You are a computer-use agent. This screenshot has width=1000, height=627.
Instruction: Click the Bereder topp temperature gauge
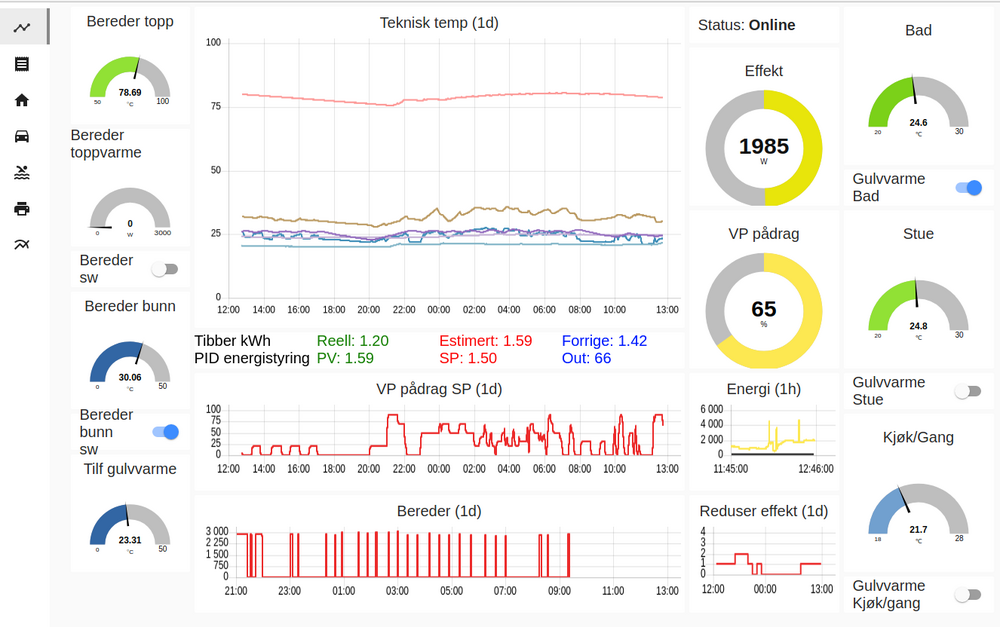130,82
